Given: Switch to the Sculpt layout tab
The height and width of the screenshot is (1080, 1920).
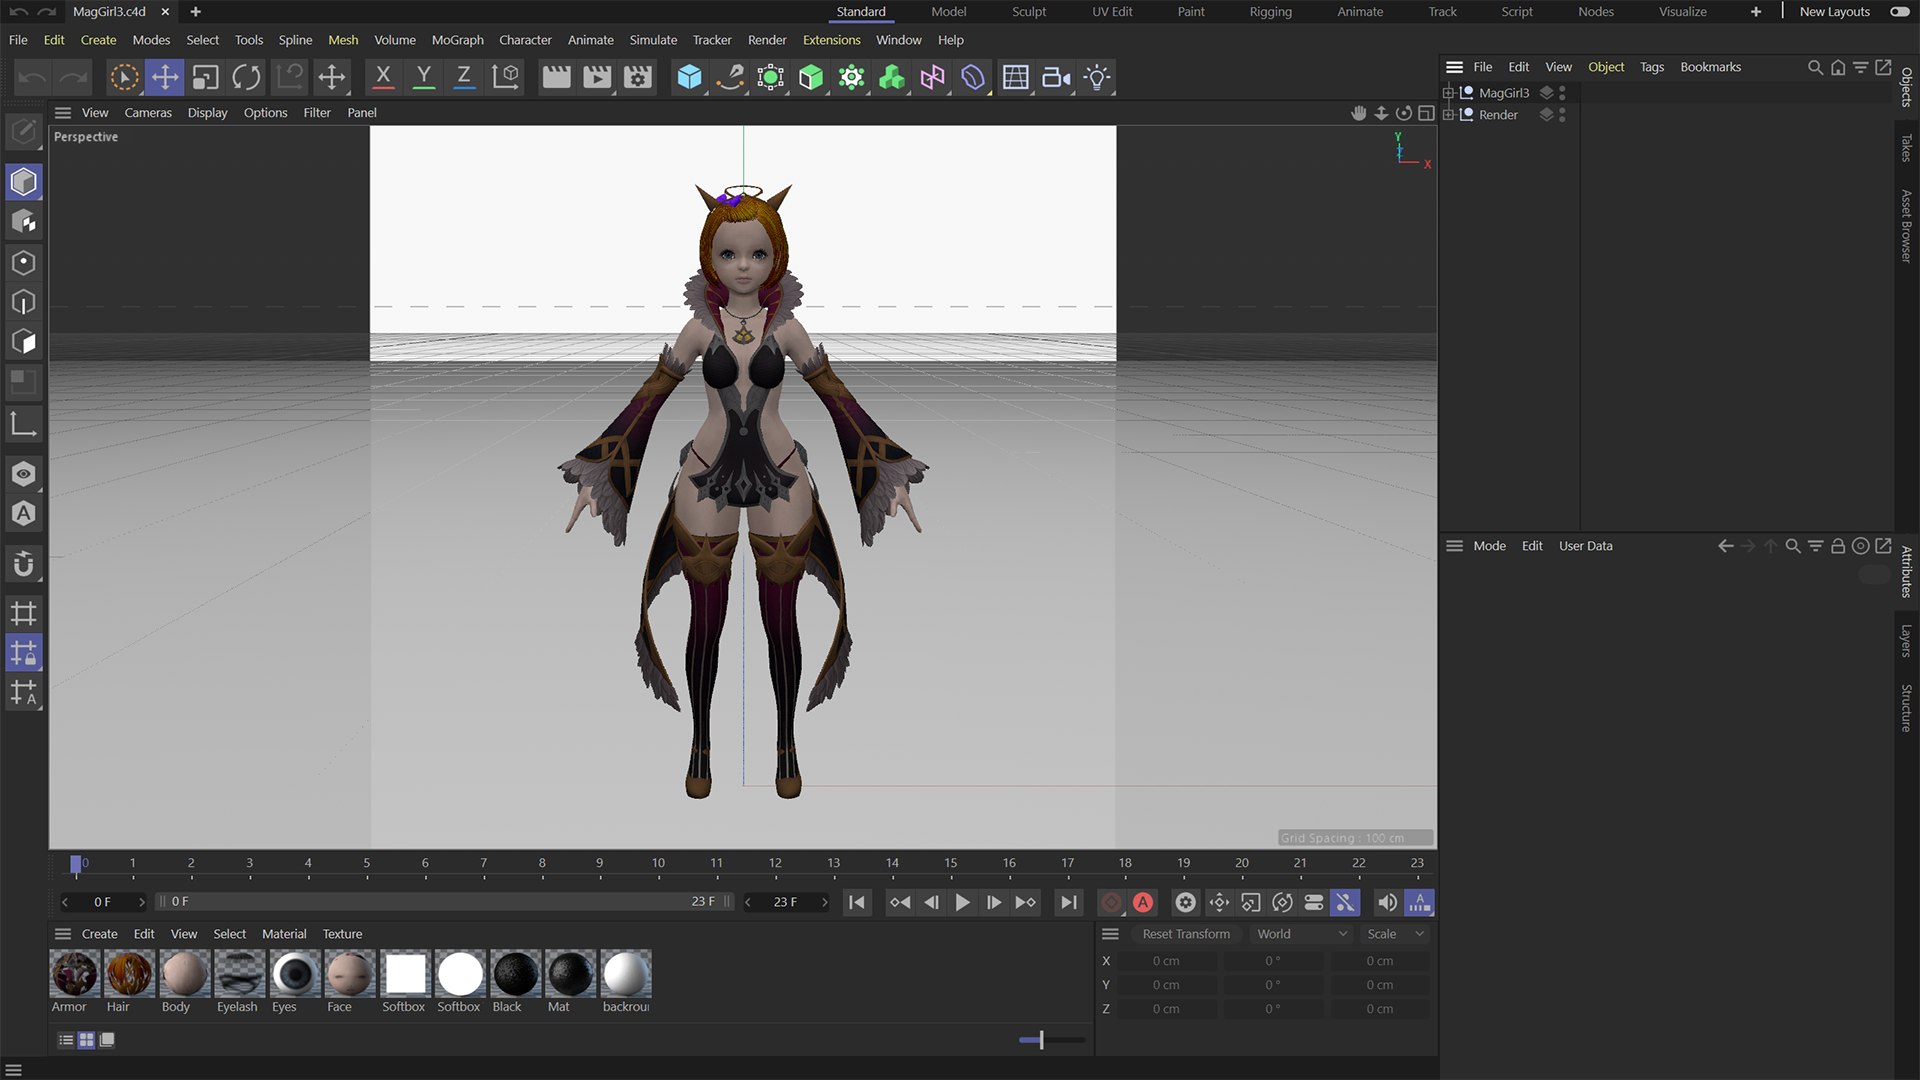Looking at the screenshot, I should 1029,12.
